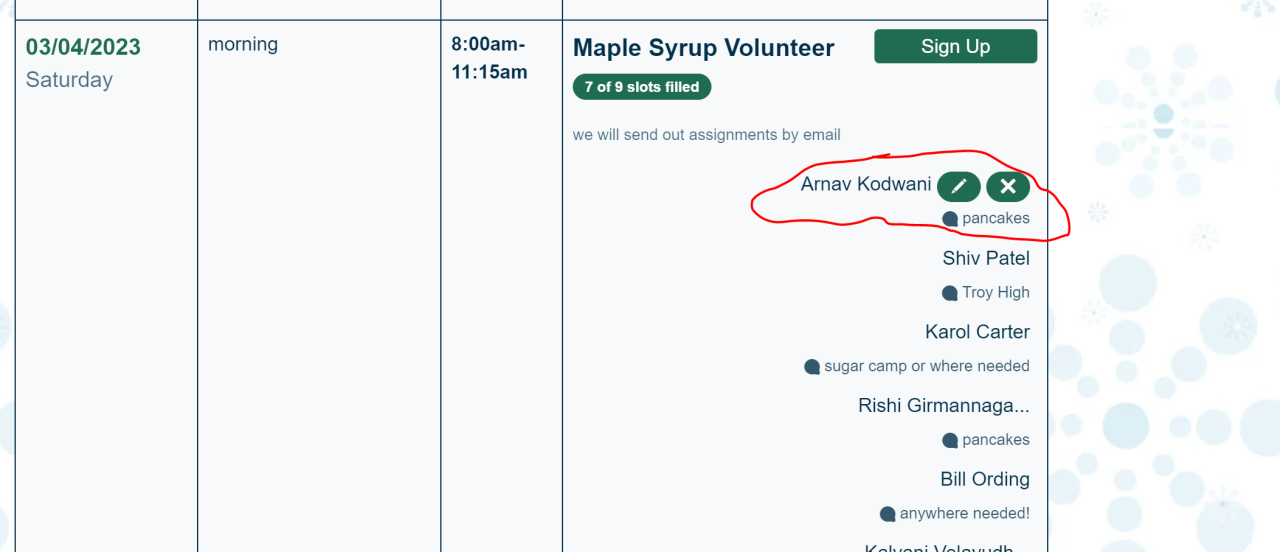Click the morning label
This screenshot has width=1280, height=552.
click(243, 44)
